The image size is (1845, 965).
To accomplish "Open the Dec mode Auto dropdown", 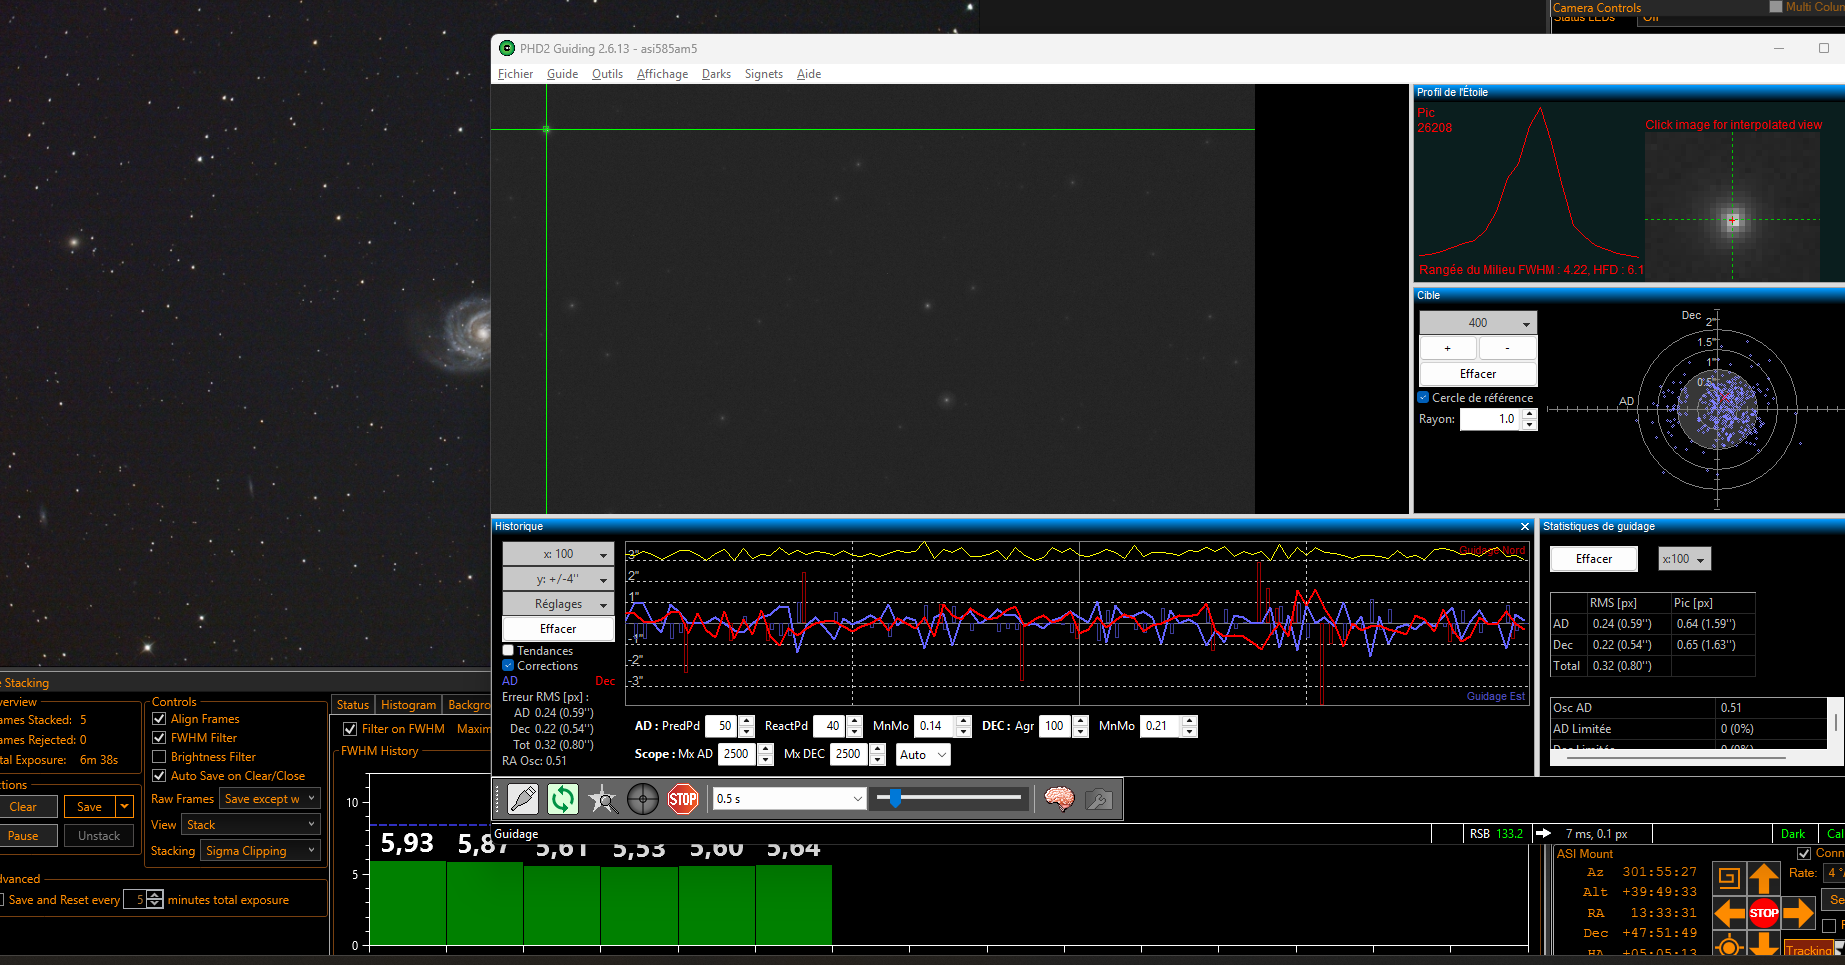I will point(922,755).
